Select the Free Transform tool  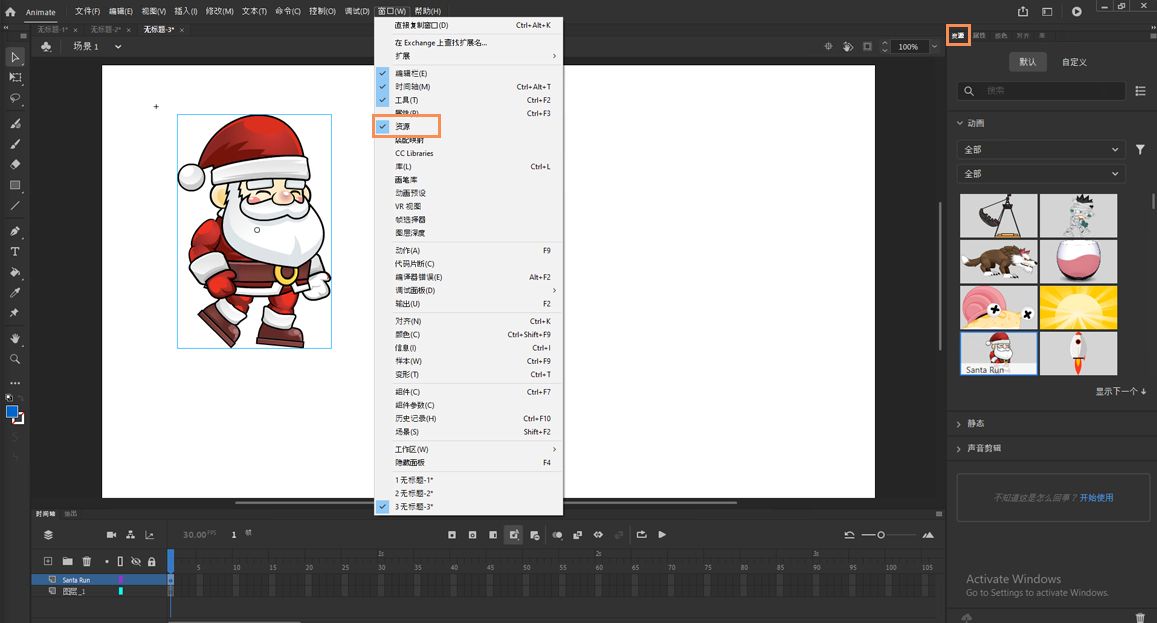(x=15, y=78)
